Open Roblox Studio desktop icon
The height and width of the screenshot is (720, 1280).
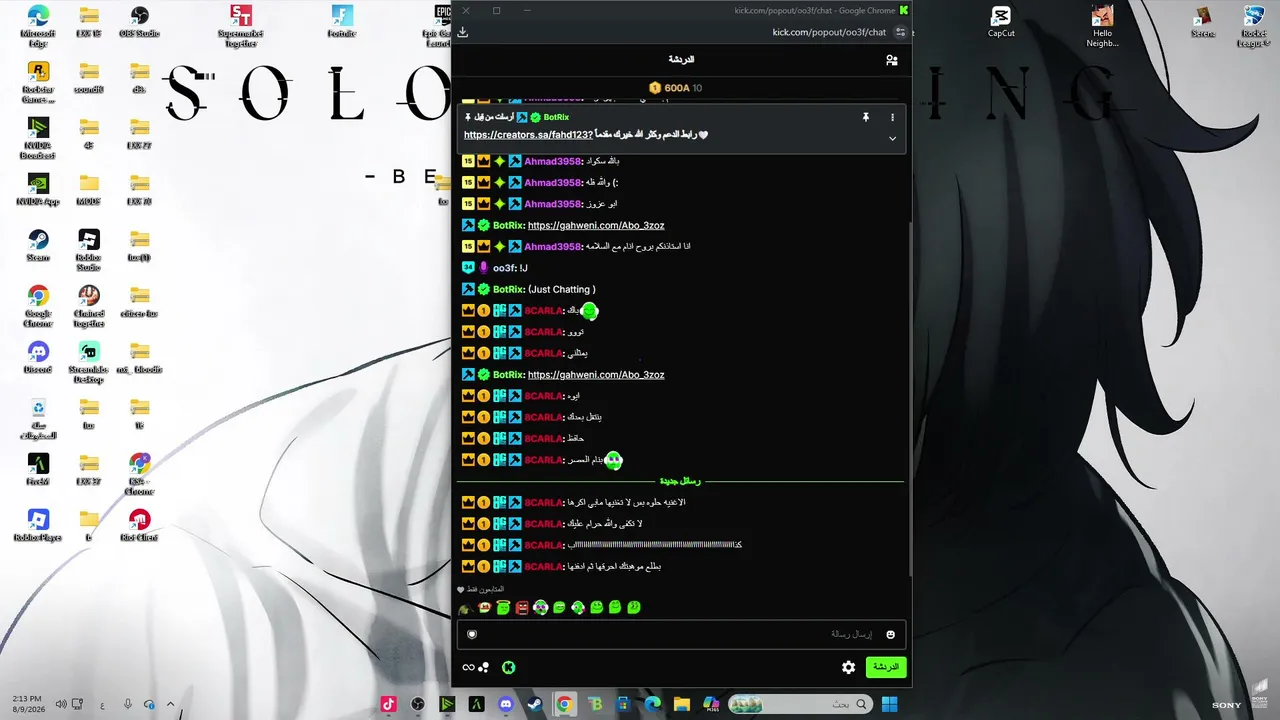(89, 250)
